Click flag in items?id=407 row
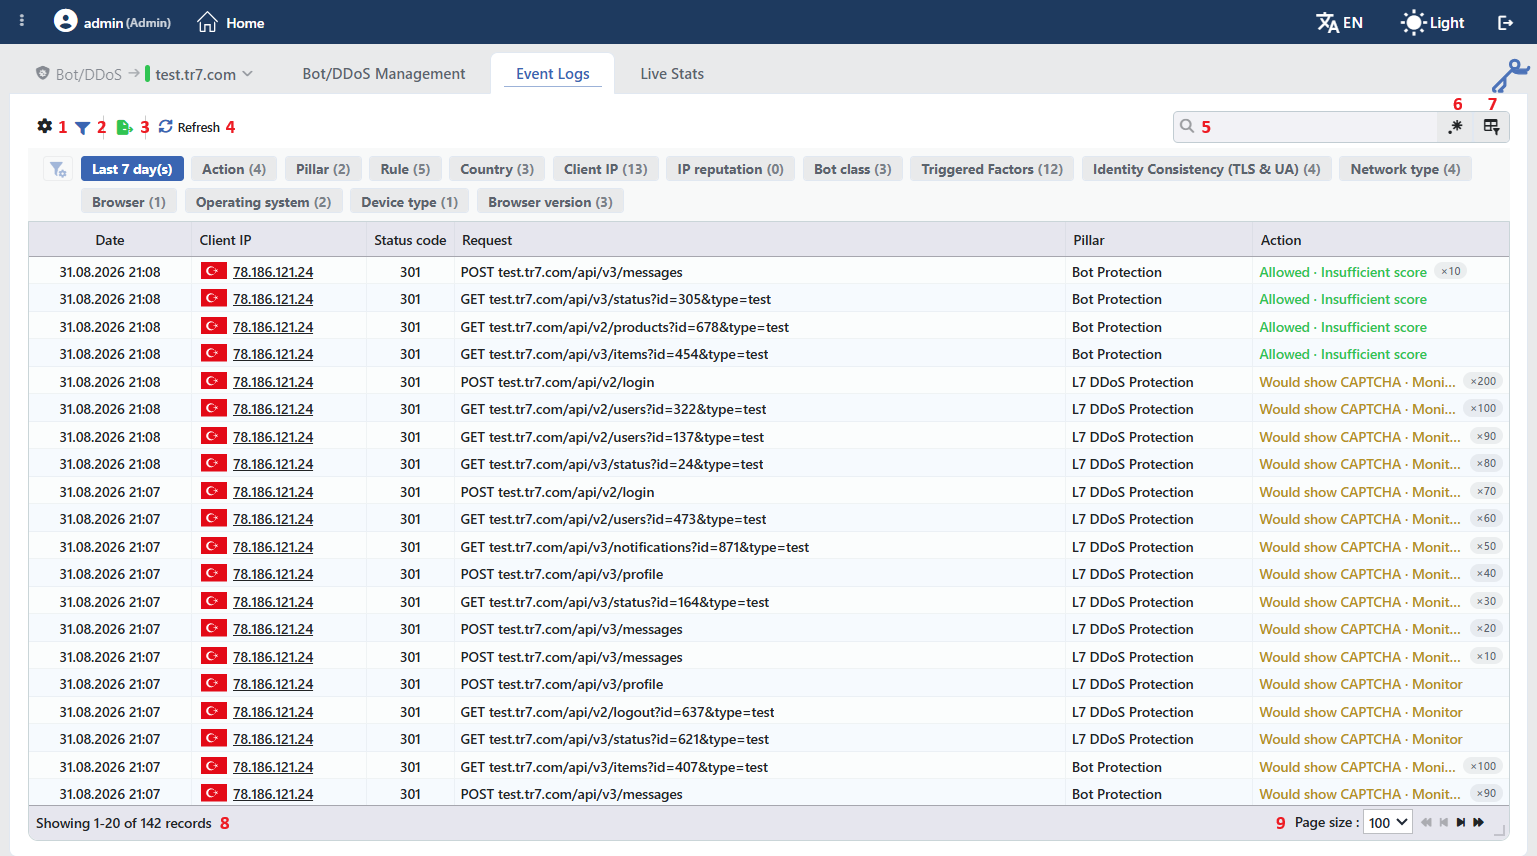This screenshot has width=1537, height=856. pyautogui.click(x=214, y=766)
